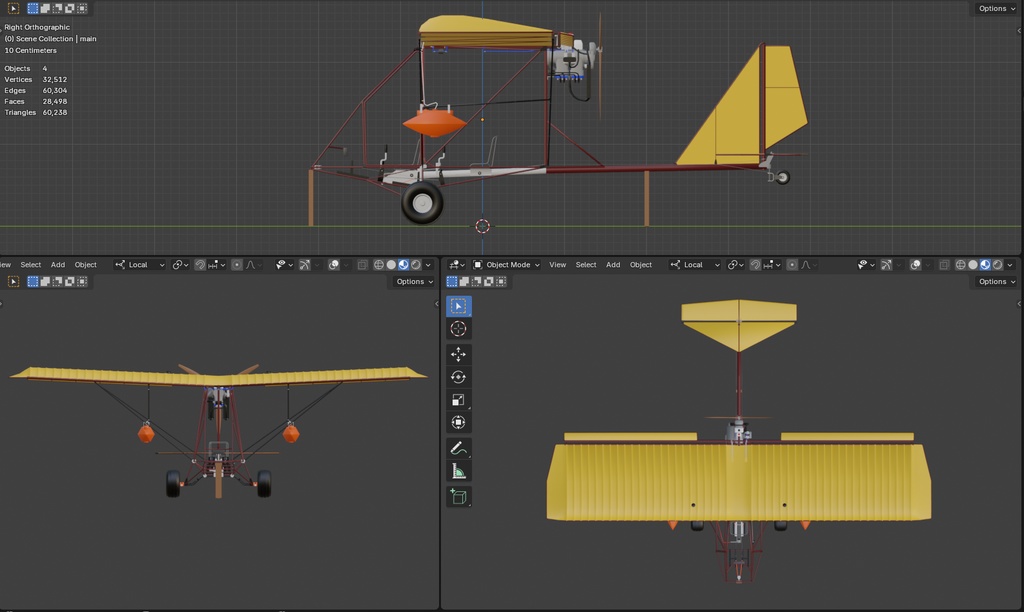Select the Select Box tool in right viewport toolbar

[458, 306]
